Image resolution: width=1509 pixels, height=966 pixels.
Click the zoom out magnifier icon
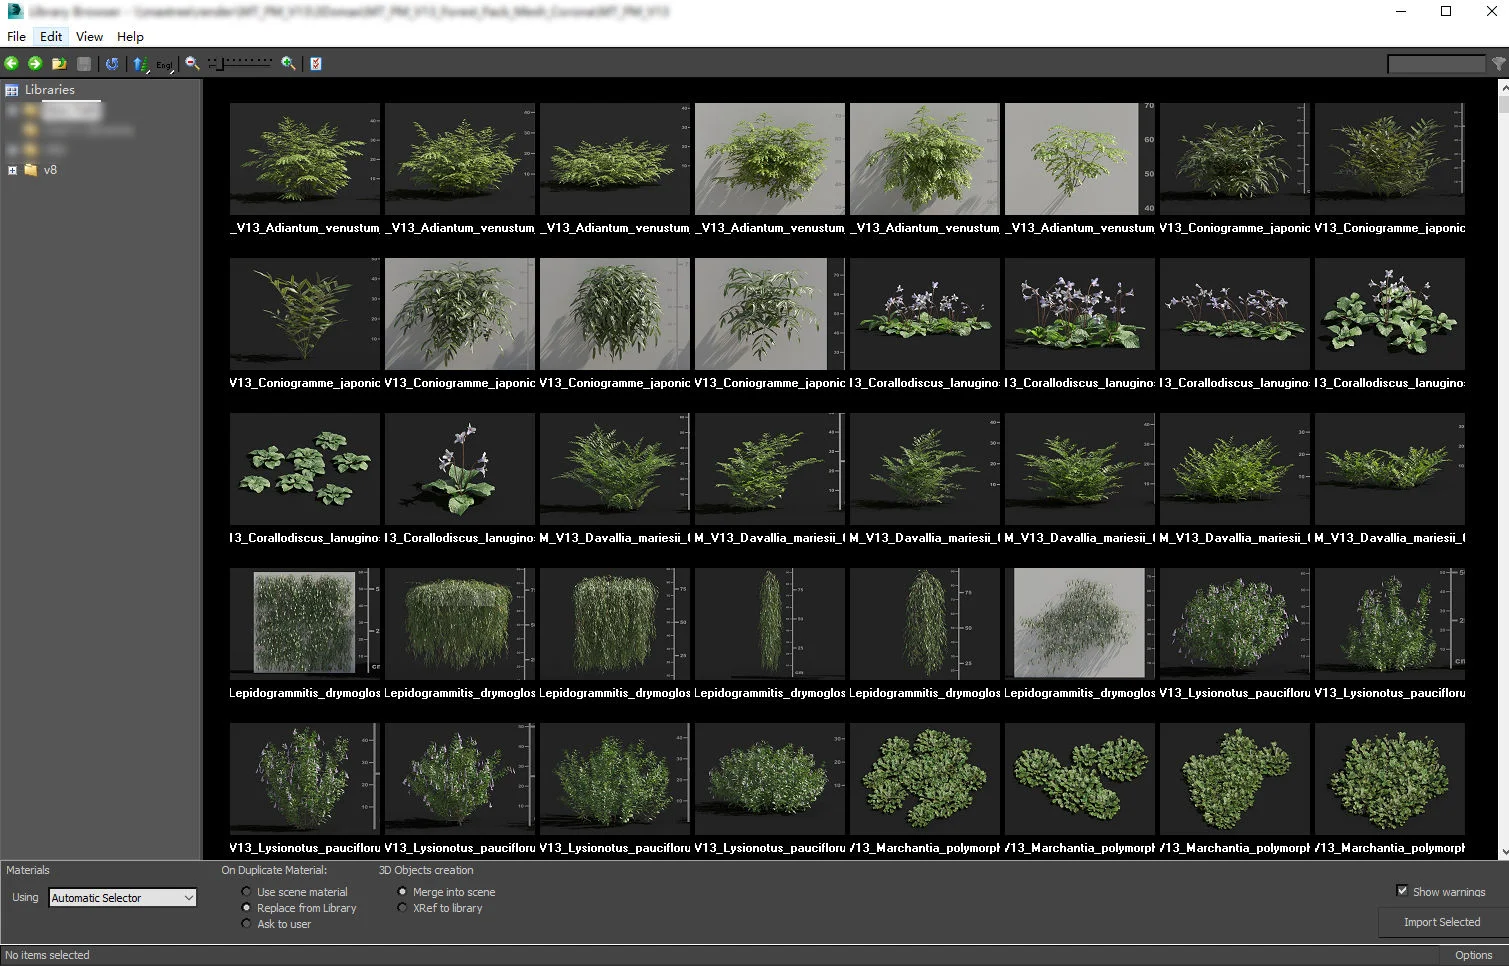pos(191,63)
